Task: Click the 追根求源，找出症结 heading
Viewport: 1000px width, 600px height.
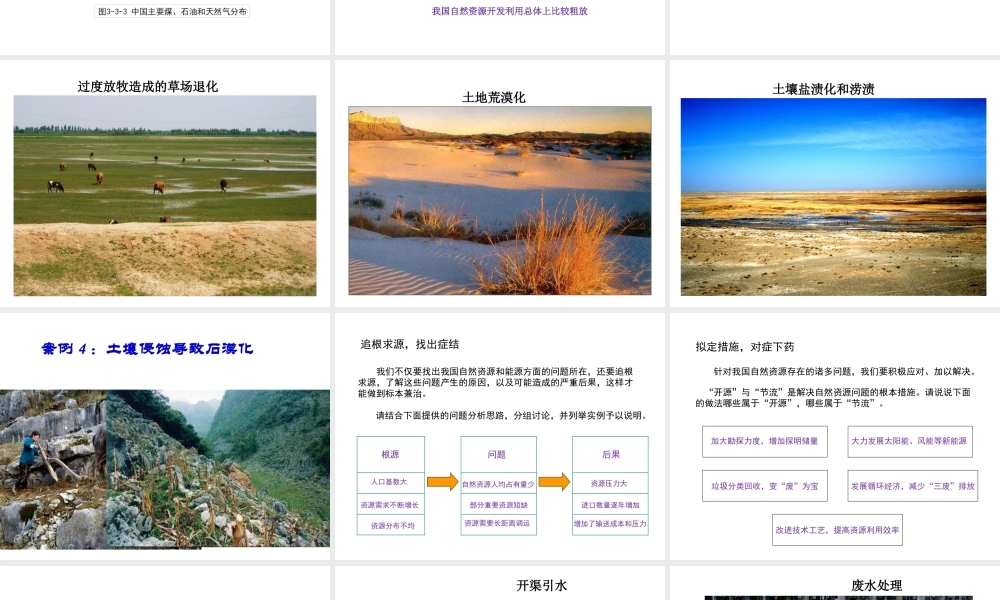Action: 409,344
